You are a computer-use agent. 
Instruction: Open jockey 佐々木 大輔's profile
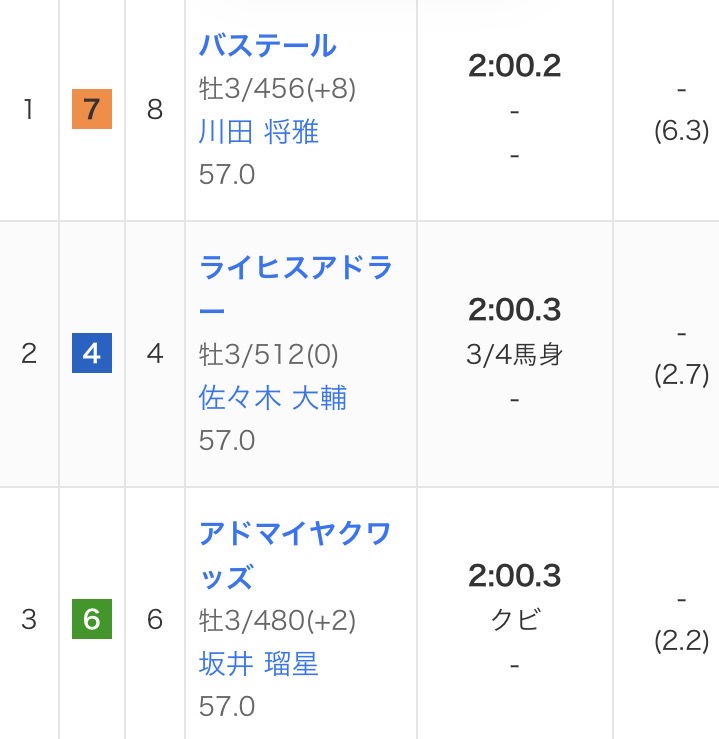pyautogui.click(x=273, y=398)
